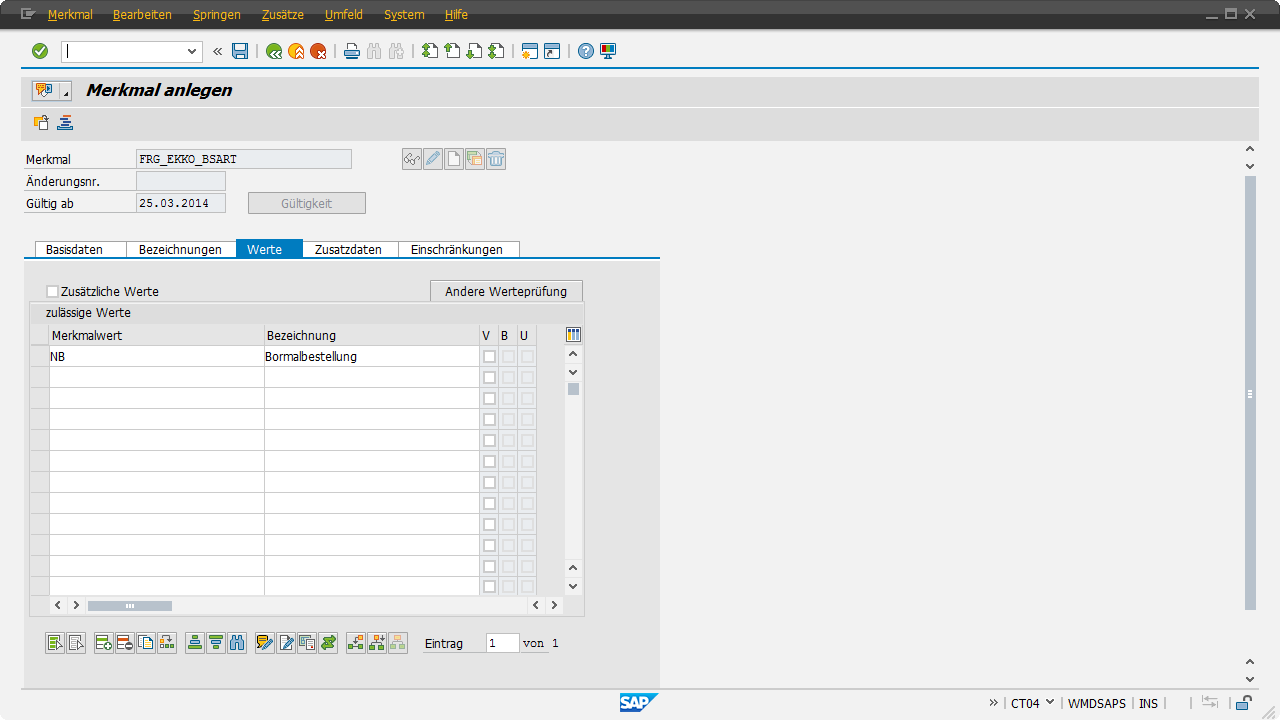Tick the V checkbox for NB row
Image resolution: width=1280 pixels, height=720 pixels.
point(489,357)
